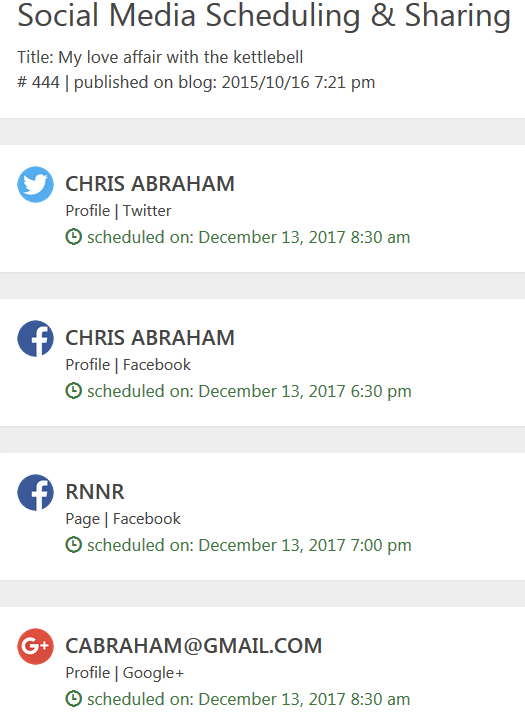This screenshot has width=525, height=719.
Task: Select the CABRAHAM@GMAIL.COM account name
Action: (x=193, y=646)
